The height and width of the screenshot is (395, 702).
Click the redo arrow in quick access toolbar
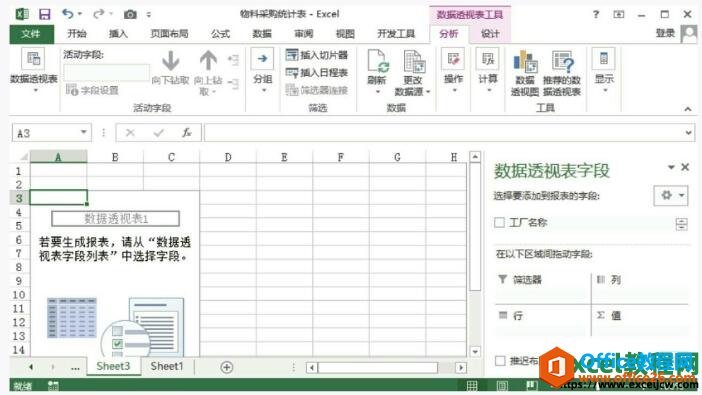point(98,14)
